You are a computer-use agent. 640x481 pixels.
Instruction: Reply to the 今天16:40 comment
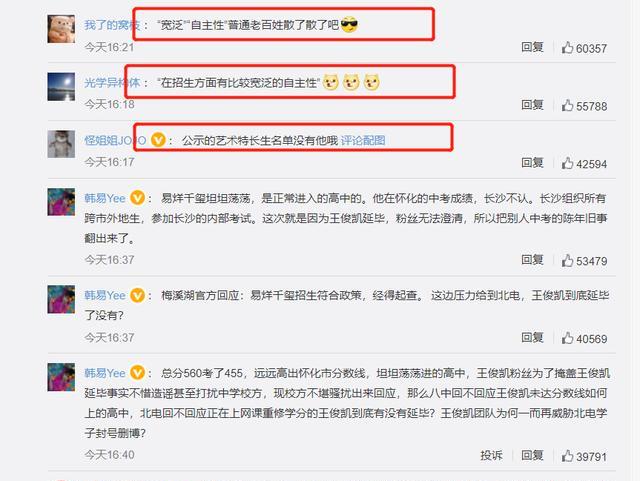click(x=532, y=455)
